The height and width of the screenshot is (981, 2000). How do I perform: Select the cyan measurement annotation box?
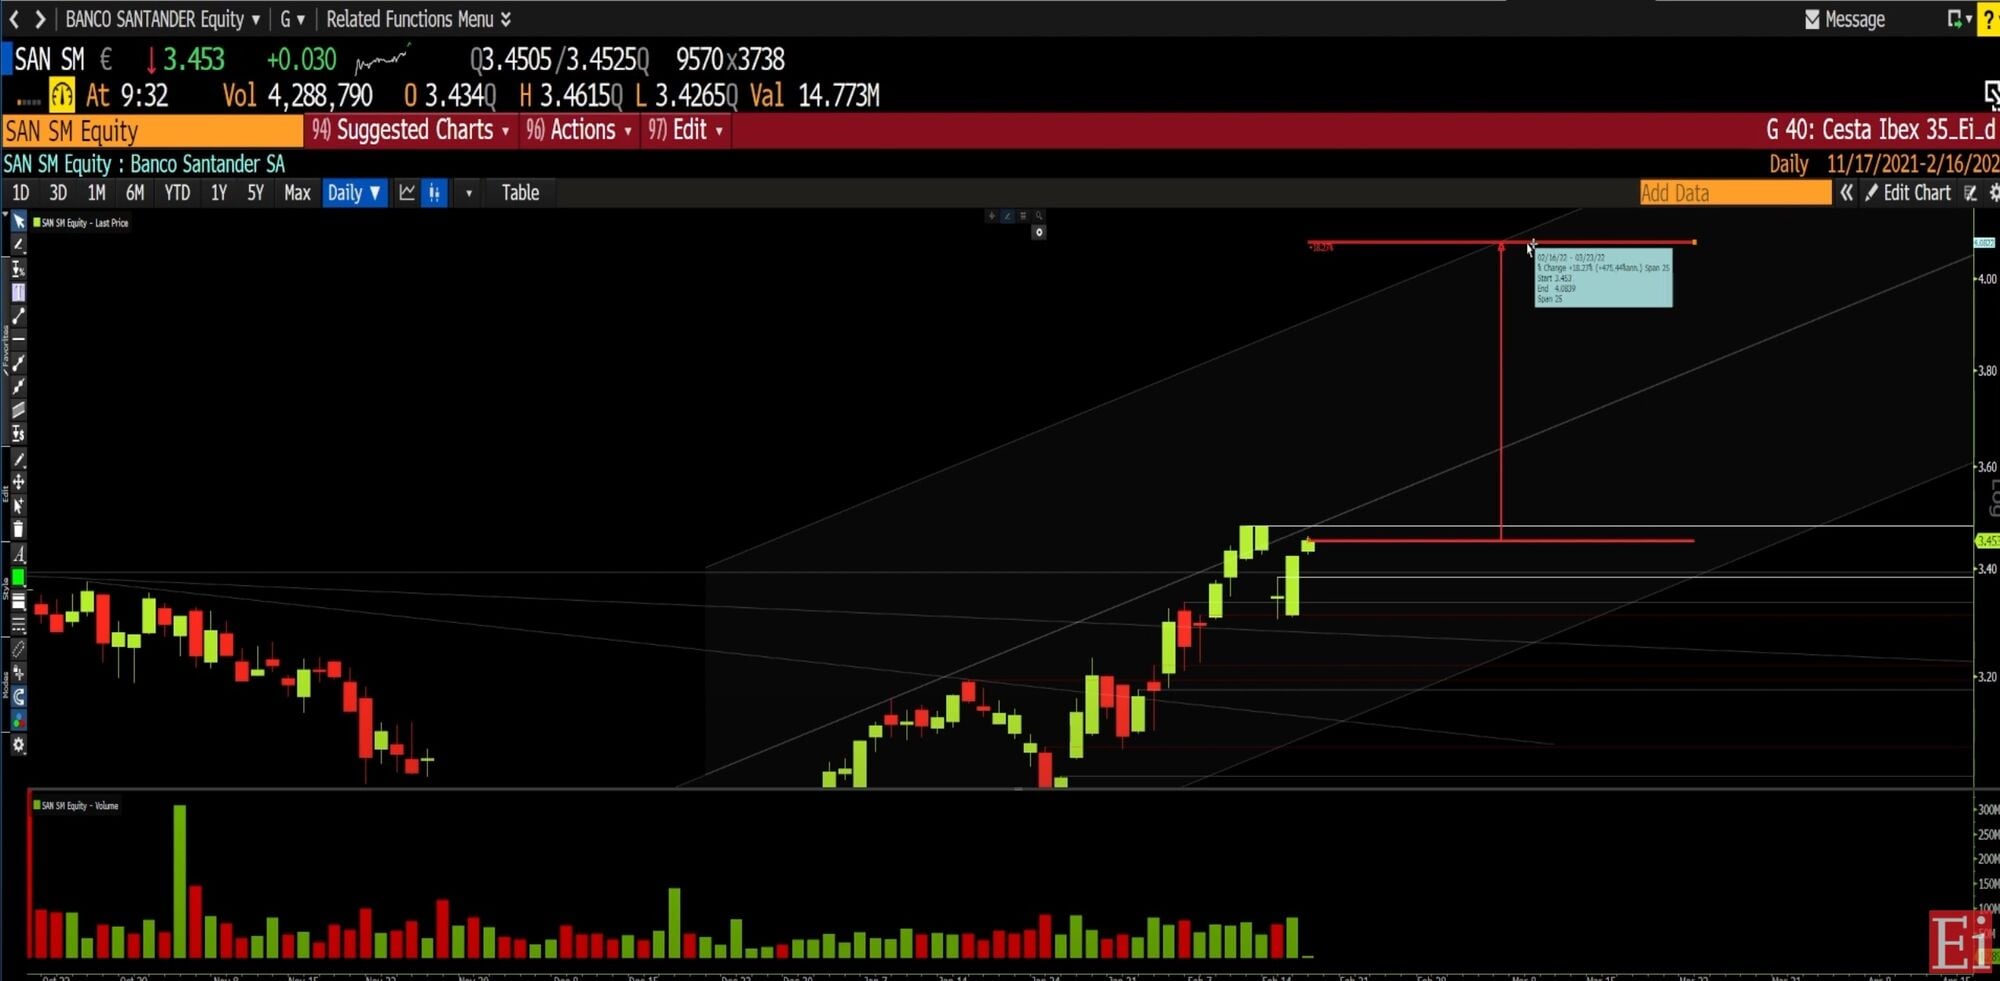tap(1603, 277)
